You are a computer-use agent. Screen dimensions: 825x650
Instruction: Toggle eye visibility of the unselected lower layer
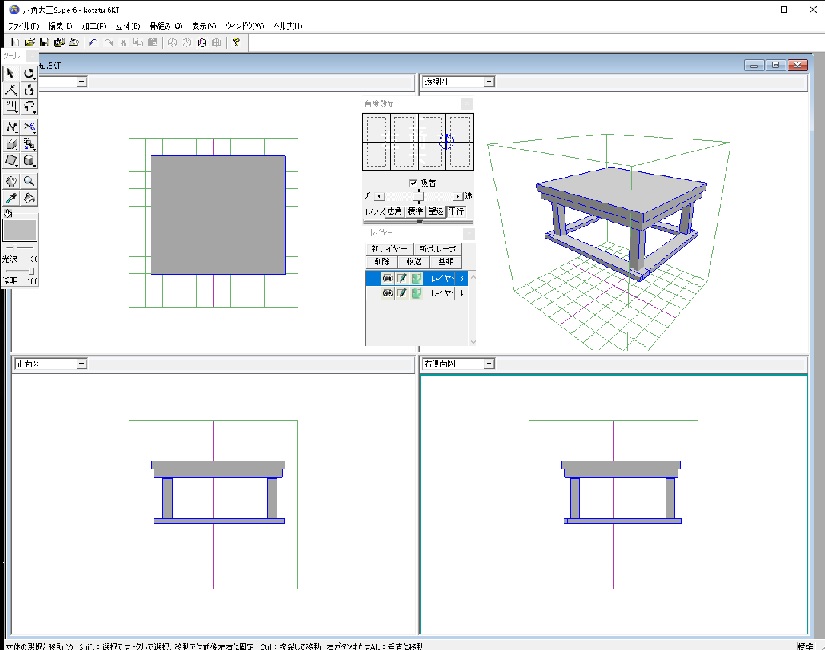[x=387, y=293]
